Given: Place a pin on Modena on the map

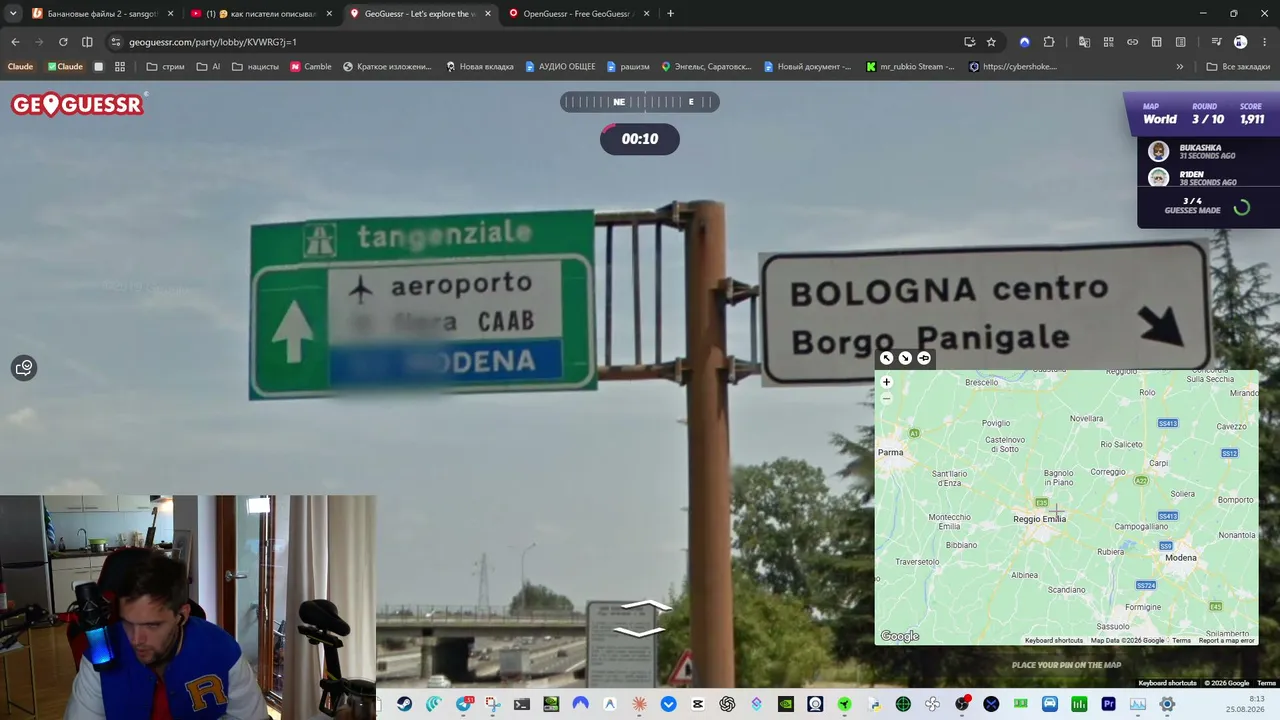Looking at the screenshot, I should tap(1180, 558).
